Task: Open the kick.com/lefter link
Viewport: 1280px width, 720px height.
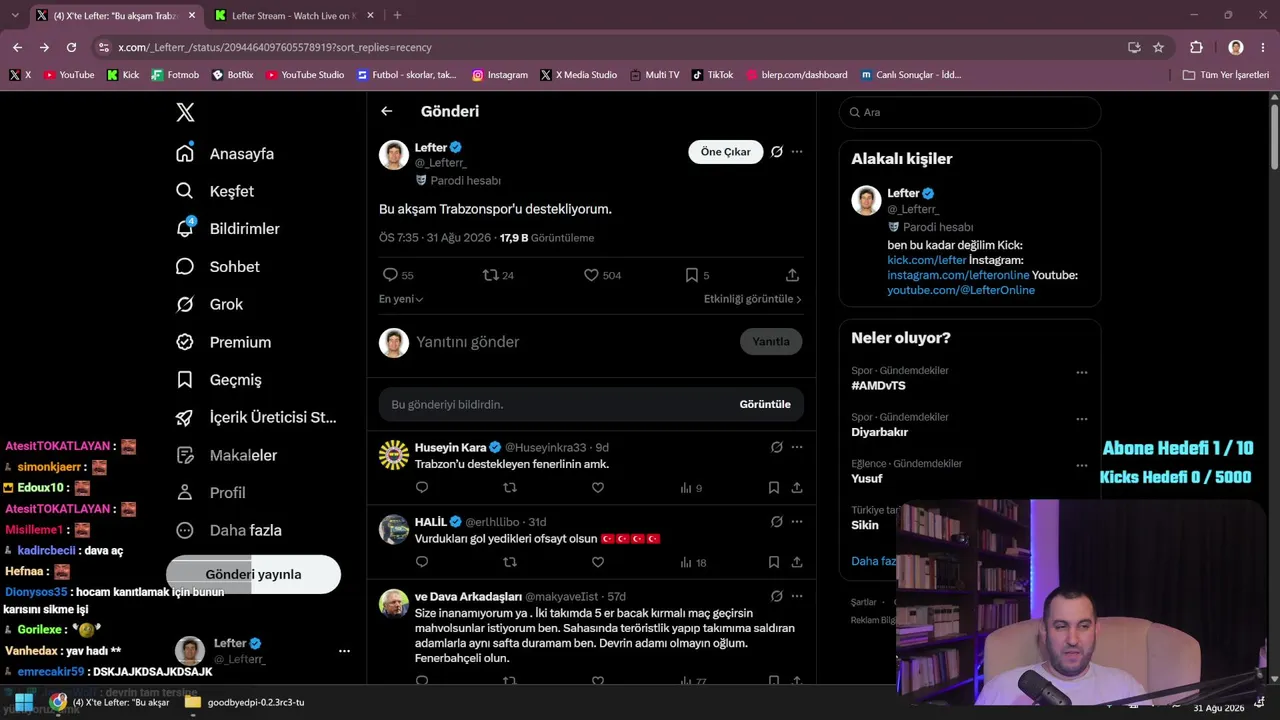Action: click(x=927, y=260)
